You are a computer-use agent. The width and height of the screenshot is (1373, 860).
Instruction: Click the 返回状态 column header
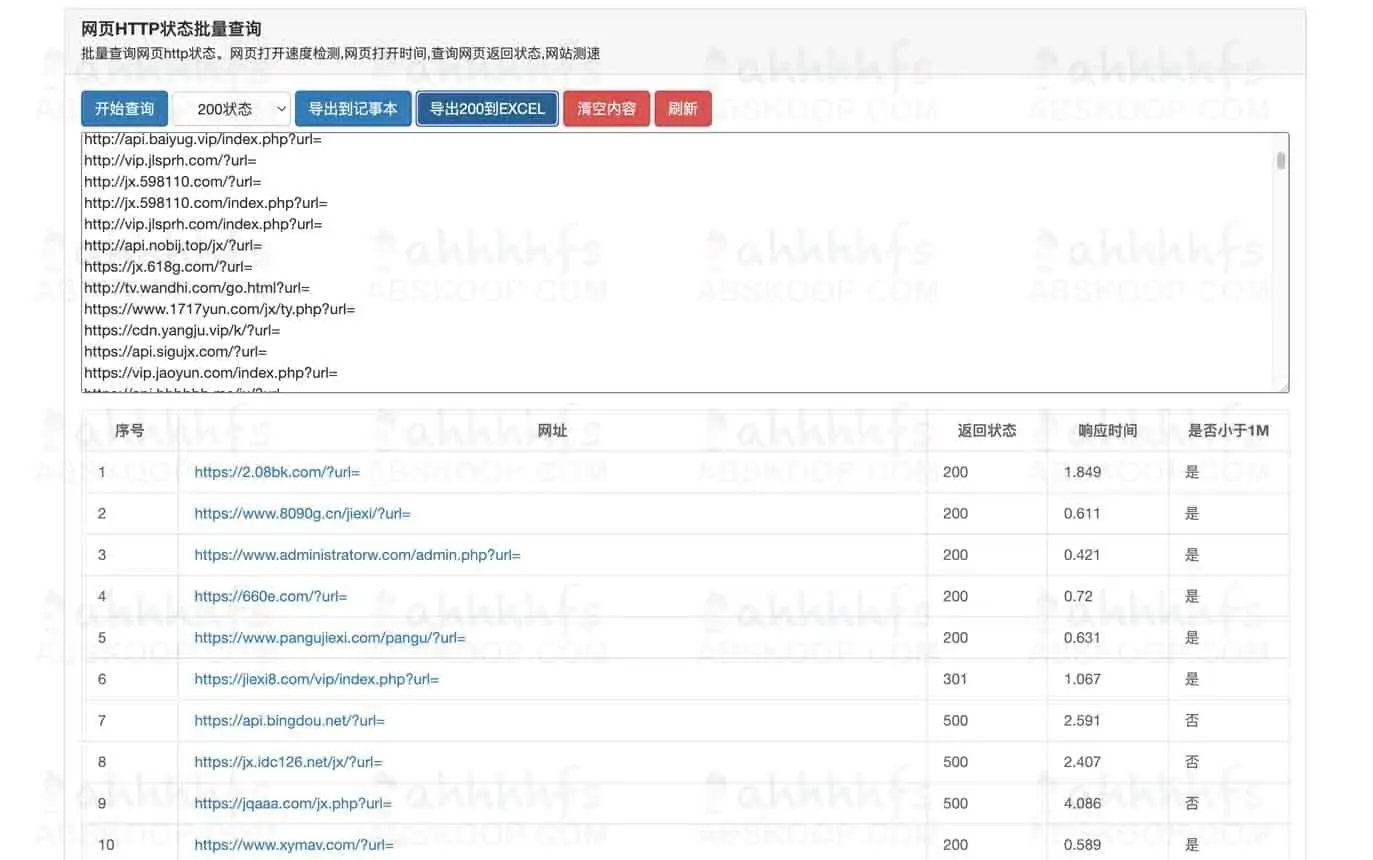(x=986, y=431)
